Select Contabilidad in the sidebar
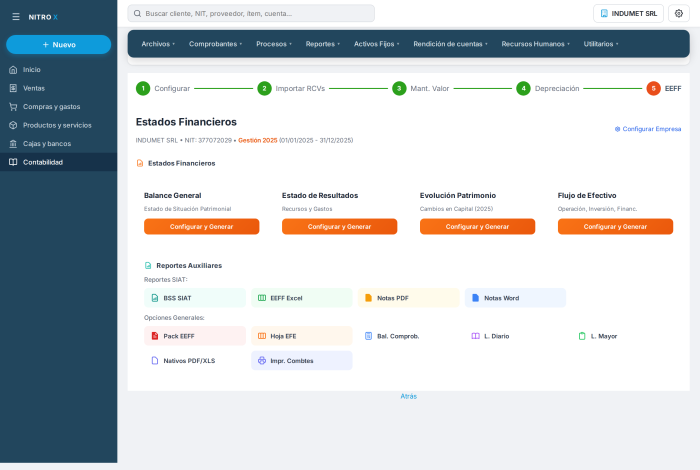This screenshot has height=470, width=700. click(58, 162)
